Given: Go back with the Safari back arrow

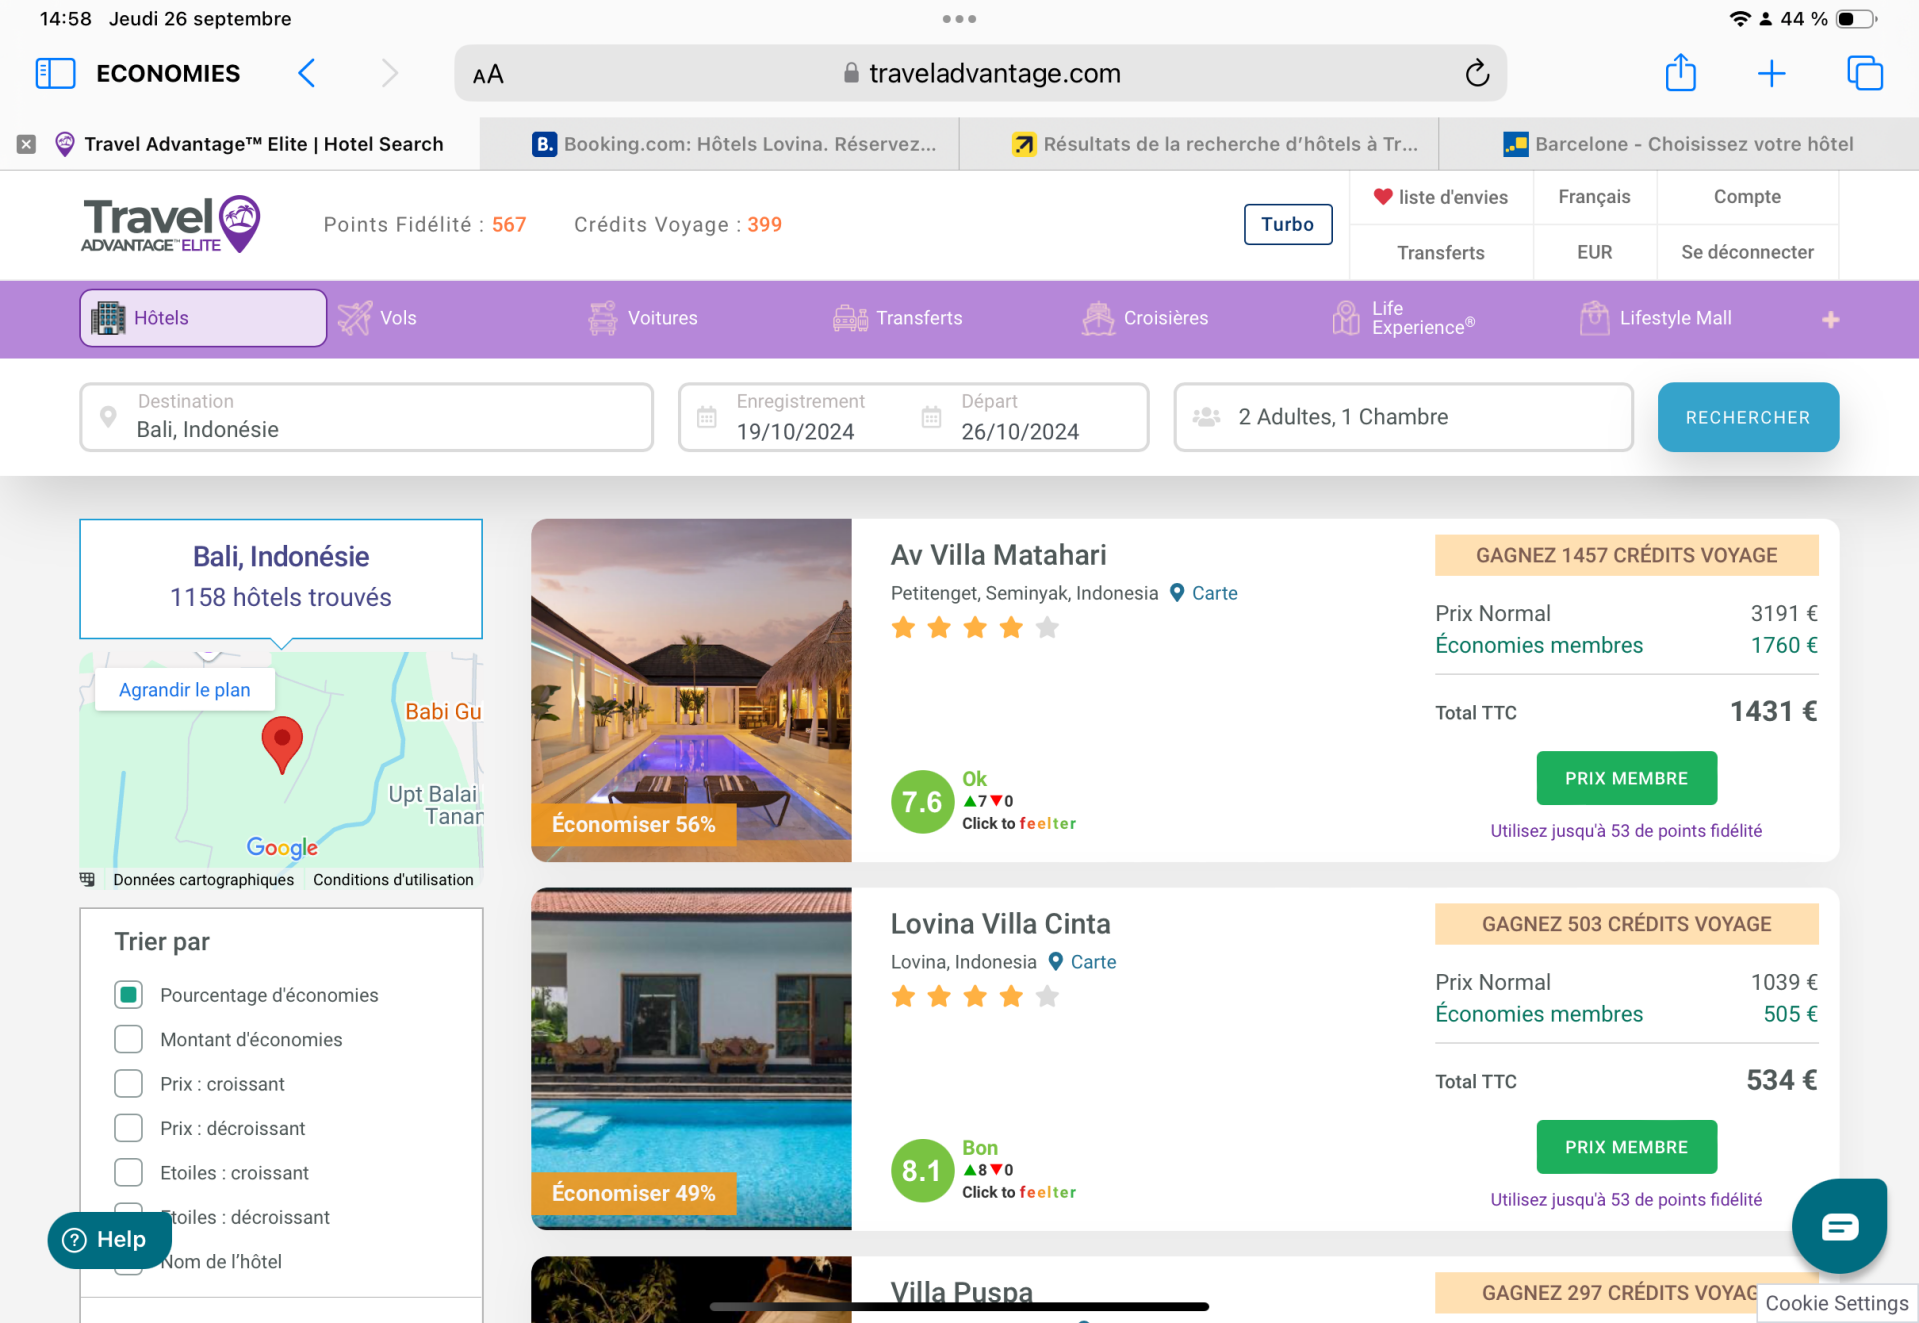Looking at the screenshot, I should point(307,73).
